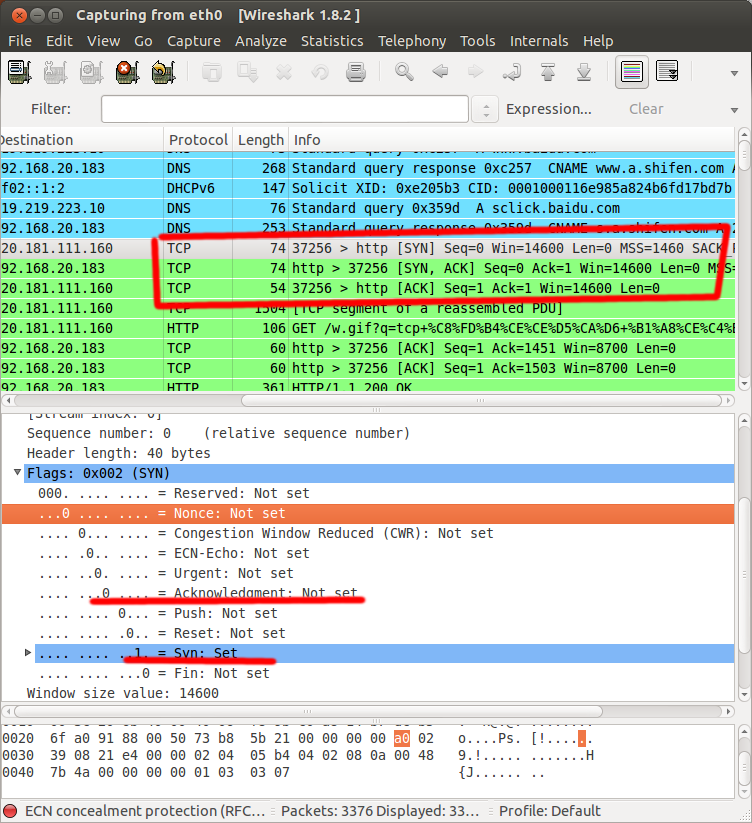The width and height of the screenshot is (752, 823).
Task: Sort by the Length column header
Action: (x=260, y=140)
